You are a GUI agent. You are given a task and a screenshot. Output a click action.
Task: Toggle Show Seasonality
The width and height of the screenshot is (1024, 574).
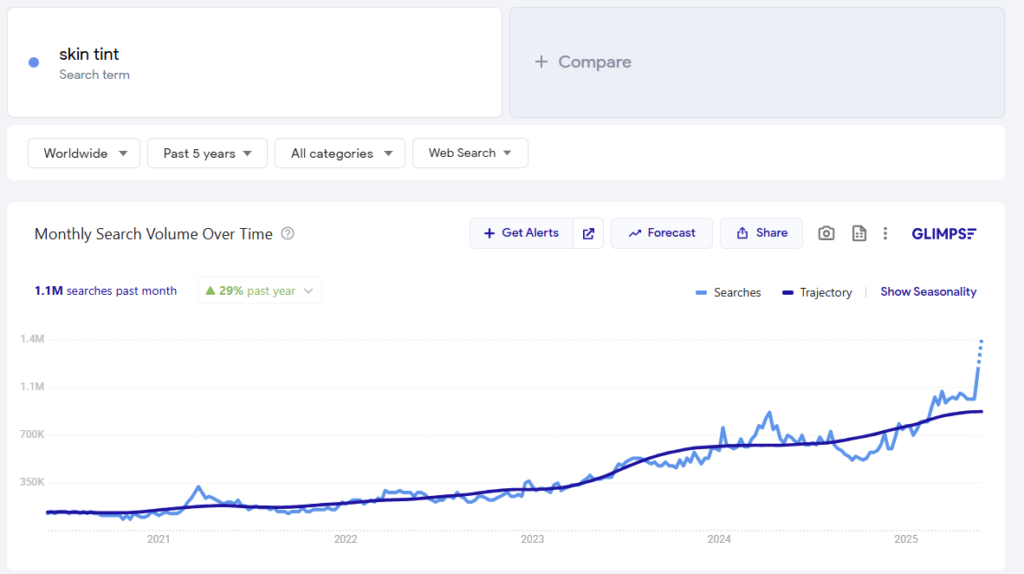coord(928,292)
